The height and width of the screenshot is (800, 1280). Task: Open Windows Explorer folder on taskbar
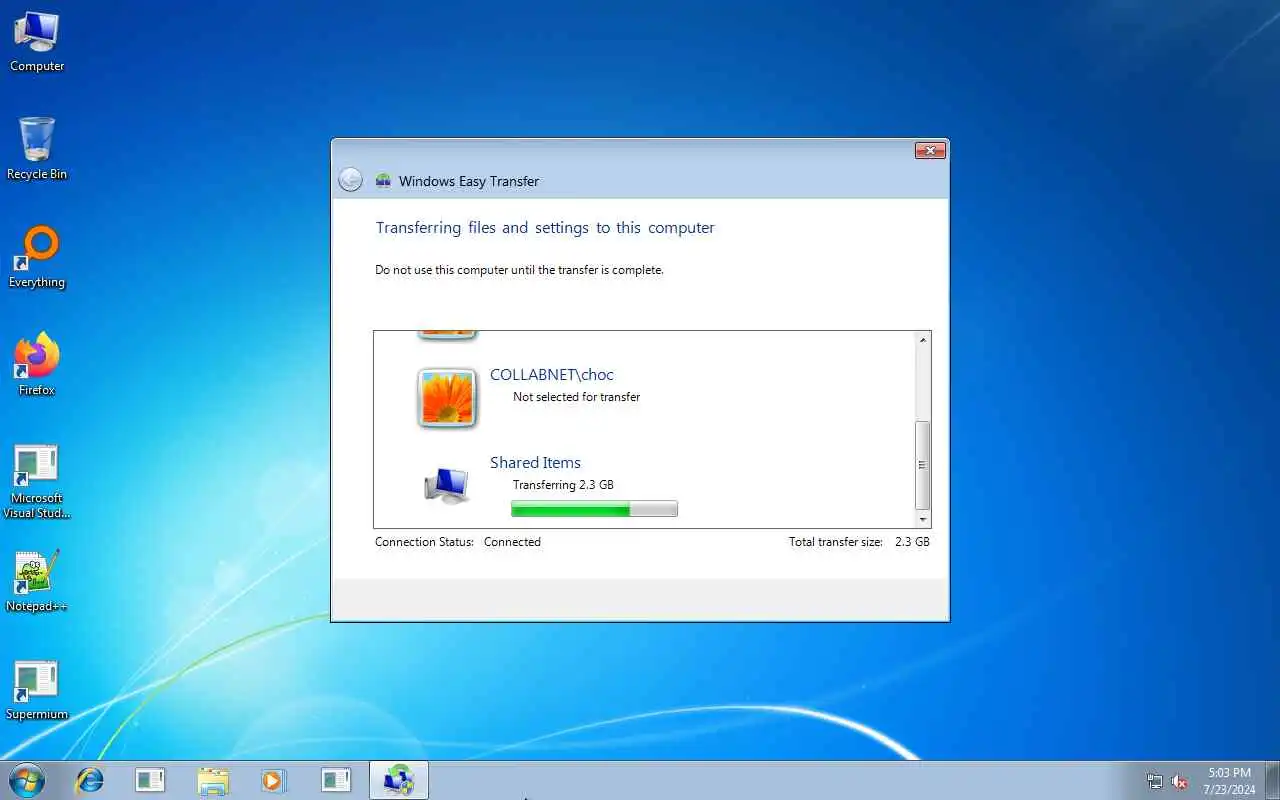pyautogui.click(x=213, y=780)
